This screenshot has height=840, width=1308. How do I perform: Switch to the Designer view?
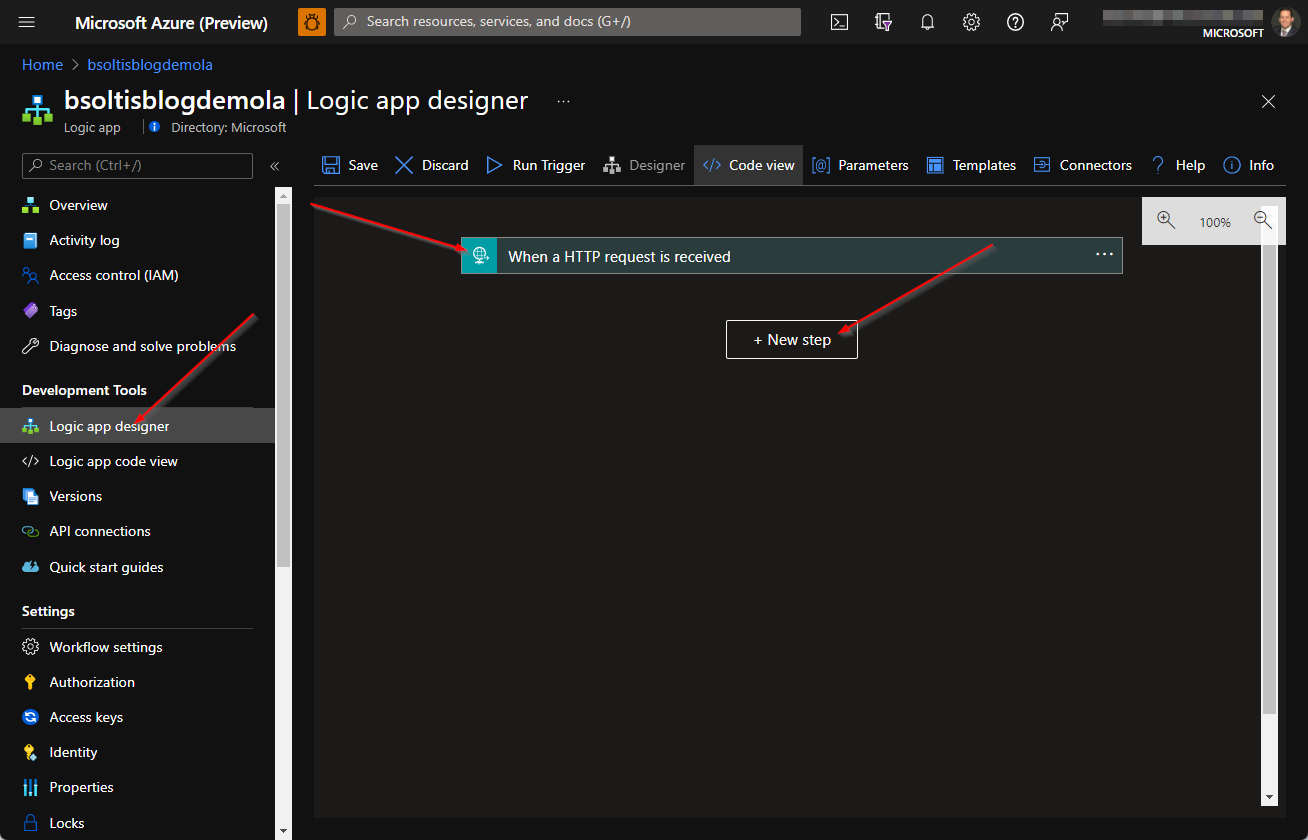coord(644,165)
